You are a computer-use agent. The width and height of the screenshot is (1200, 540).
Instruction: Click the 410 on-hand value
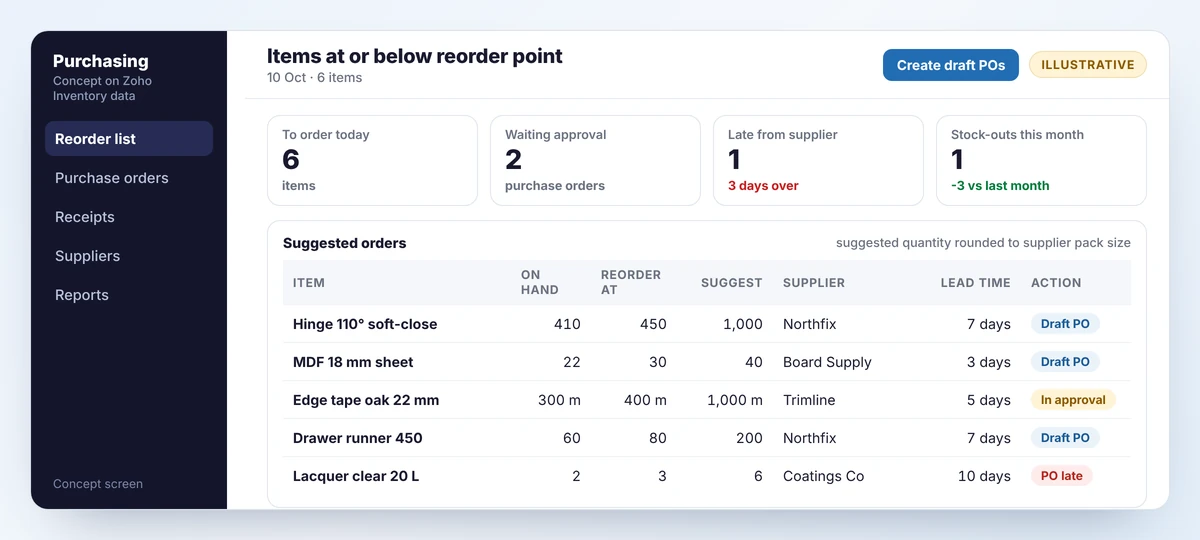pos(567,324)
